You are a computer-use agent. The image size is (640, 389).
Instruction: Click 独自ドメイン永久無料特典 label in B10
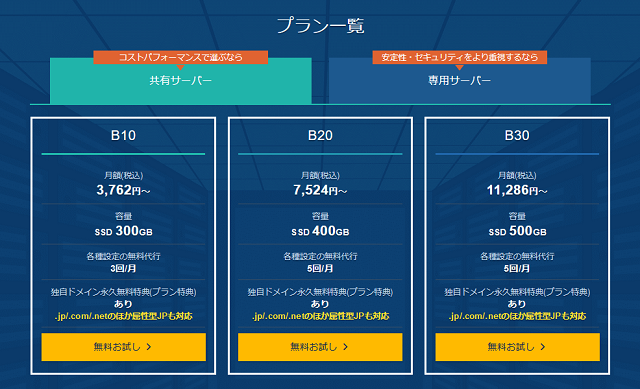[x=123, y=292]
